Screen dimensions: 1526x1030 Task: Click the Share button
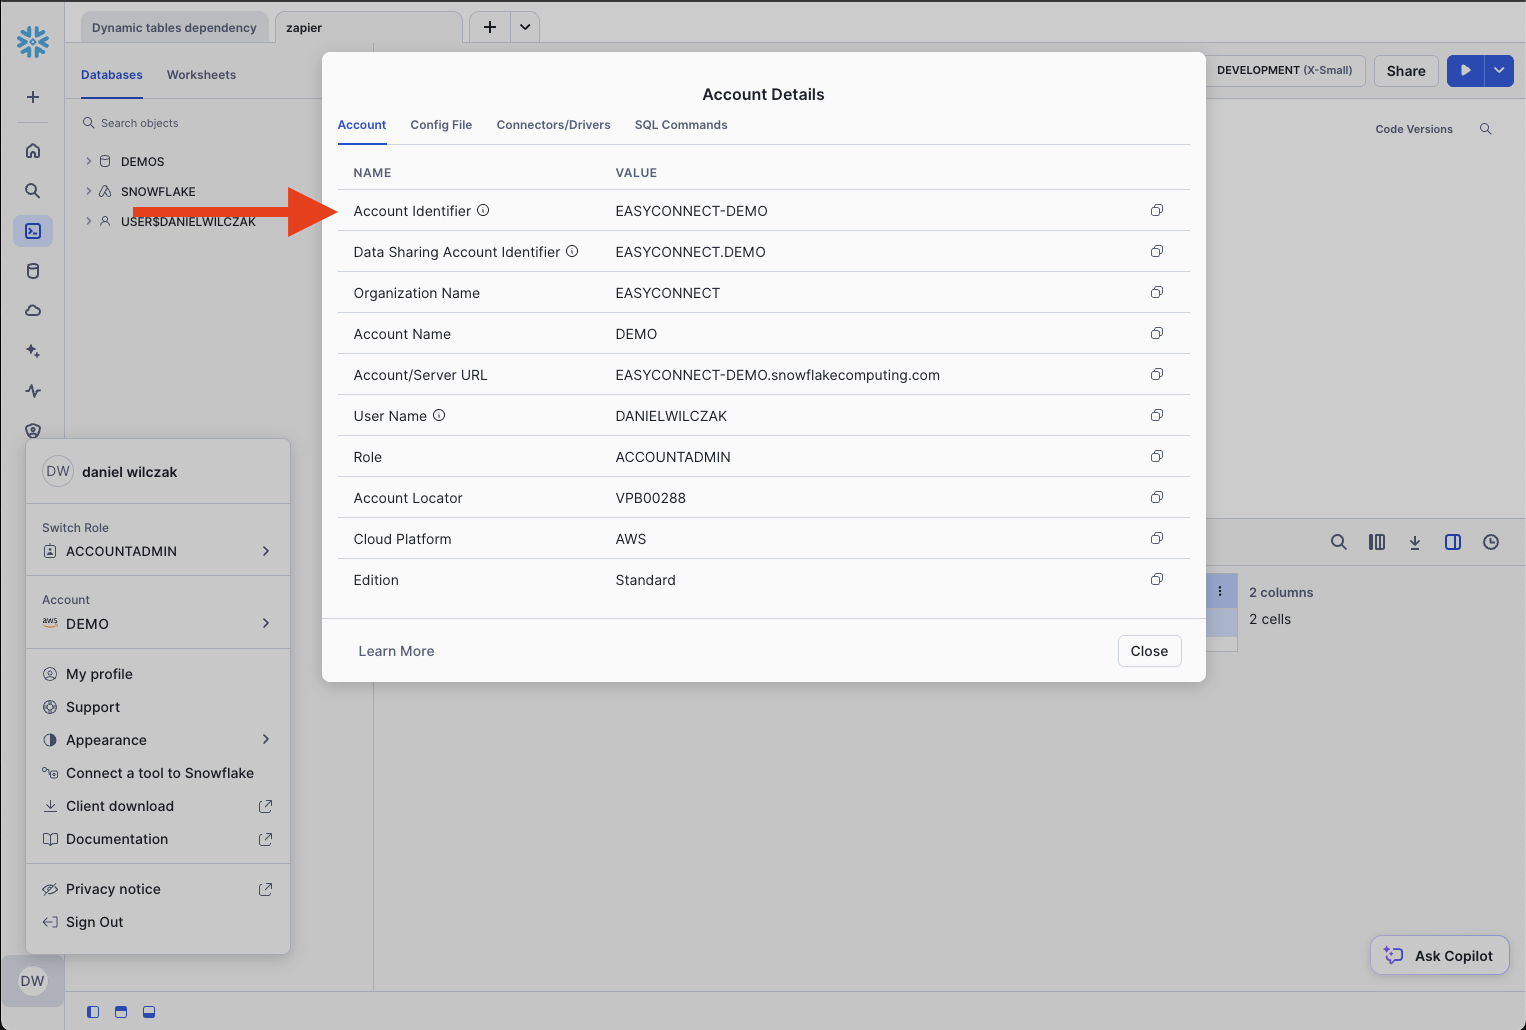(x=1406, y=71)
